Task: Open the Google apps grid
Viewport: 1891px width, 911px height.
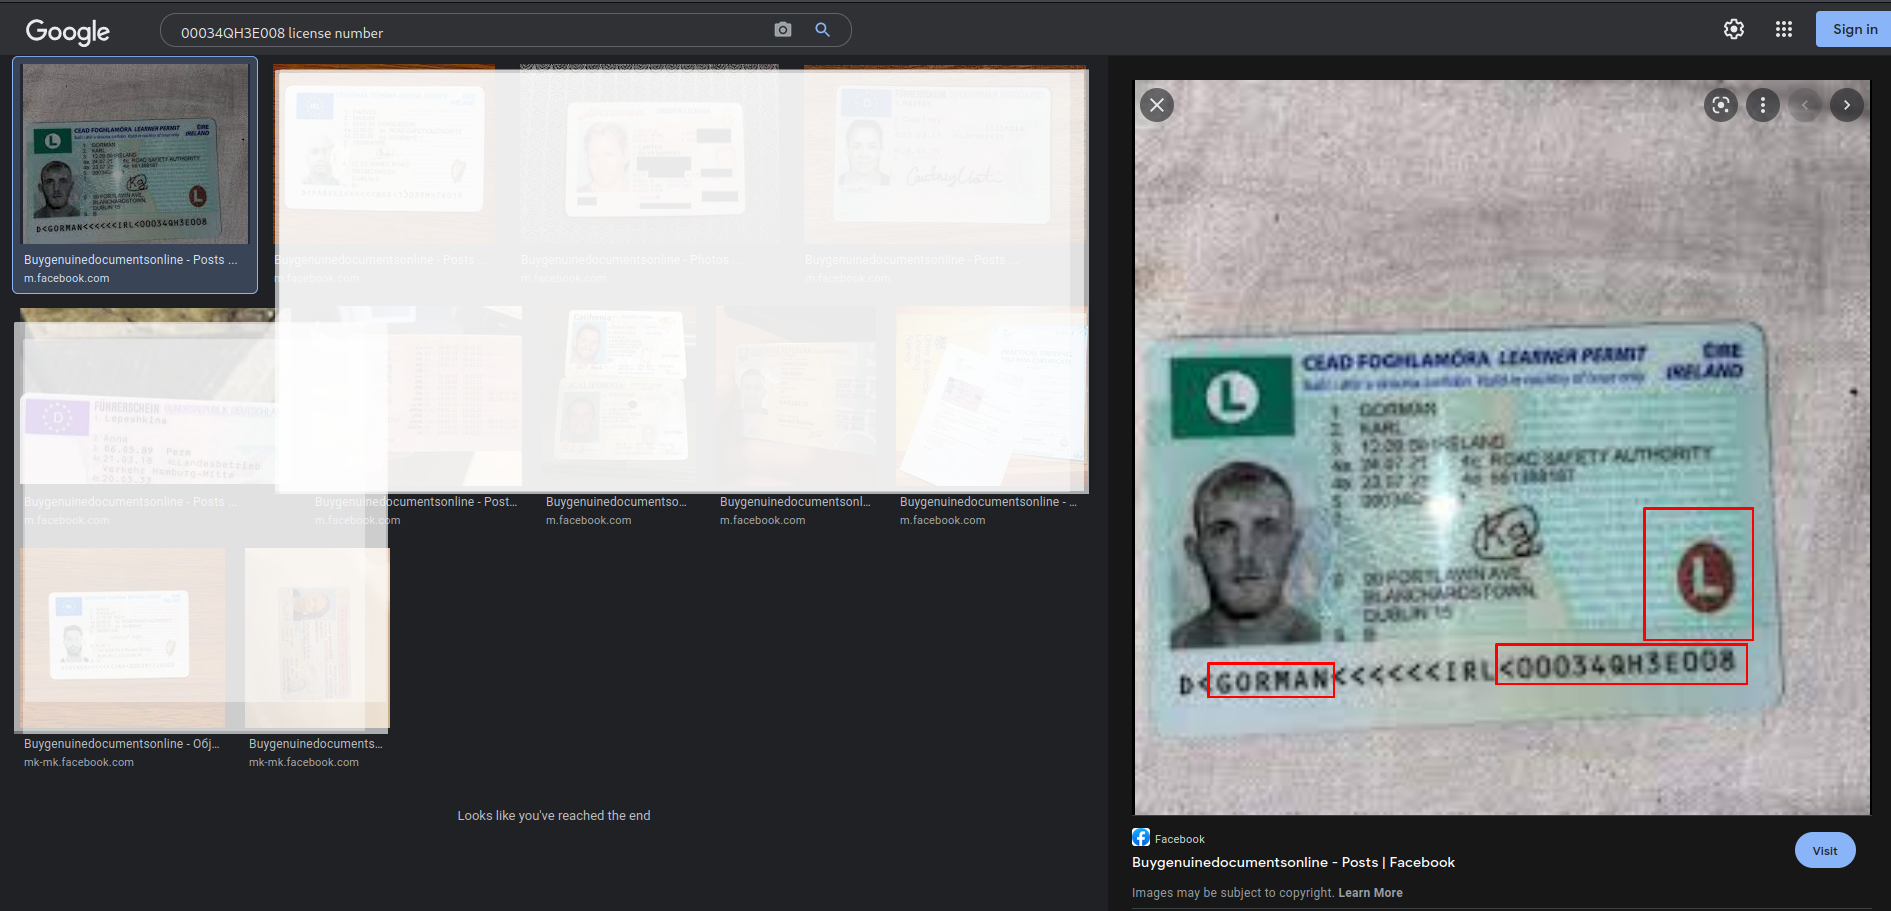Action: [x=1783, y=29]
